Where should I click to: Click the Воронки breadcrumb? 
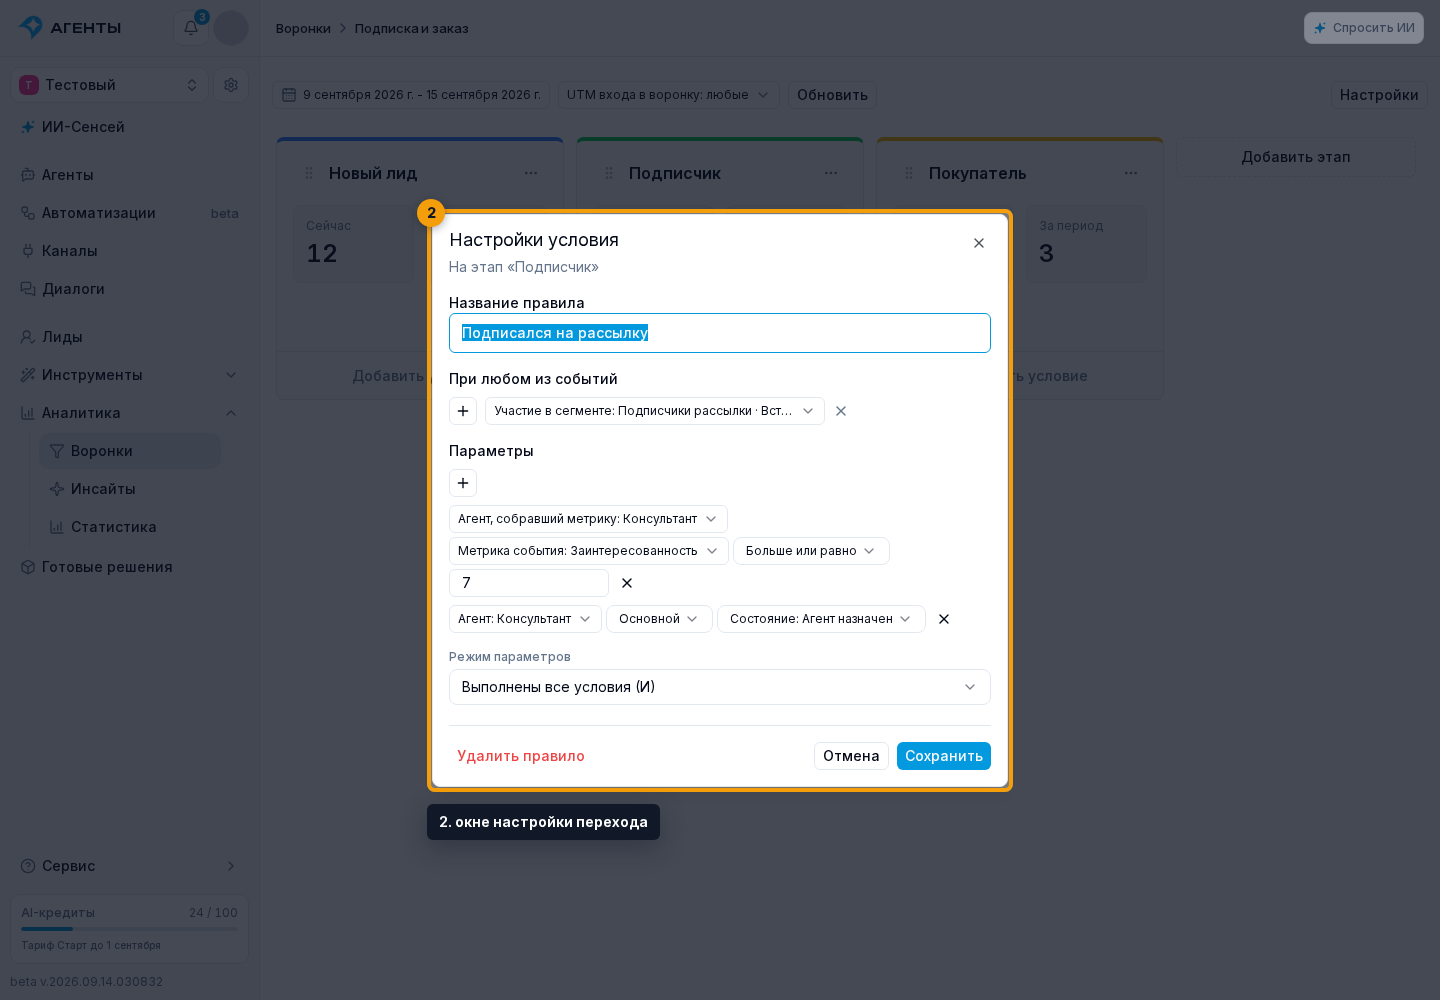click(x=303, y=28)
